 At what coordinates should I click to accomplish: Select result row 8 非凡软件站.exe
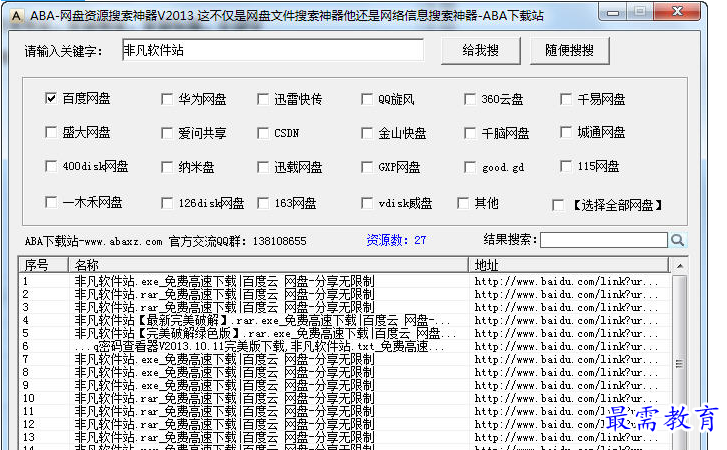[344, 372]
